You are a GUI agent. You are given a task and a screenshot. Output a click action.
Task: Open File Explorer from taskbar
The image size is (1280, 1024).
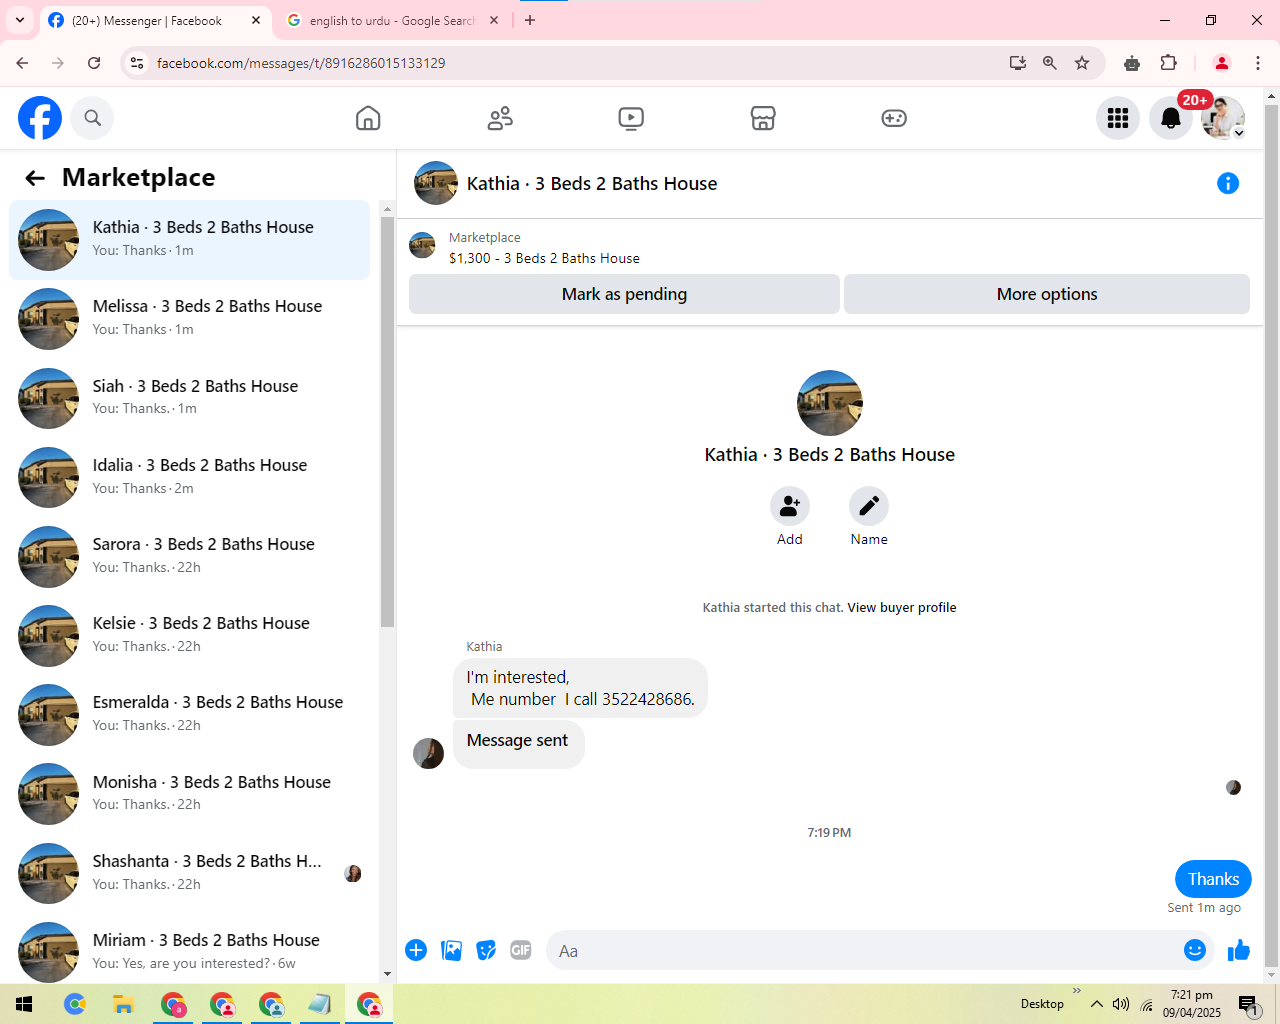pos(123,1004)
